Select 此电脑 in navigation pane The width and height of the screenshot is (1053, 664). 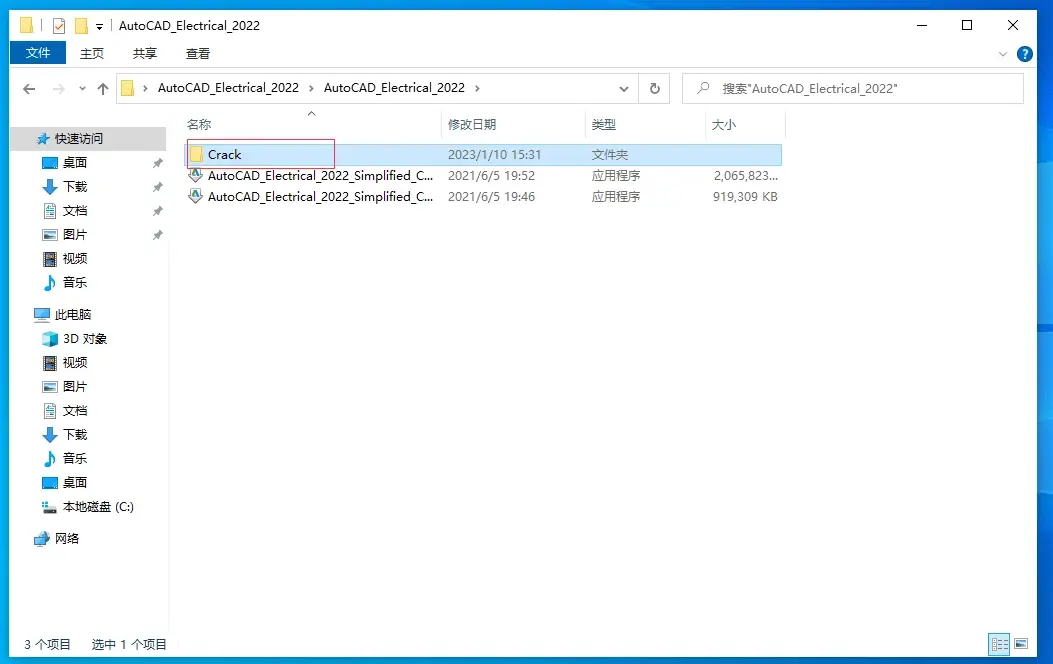(73, 314)
